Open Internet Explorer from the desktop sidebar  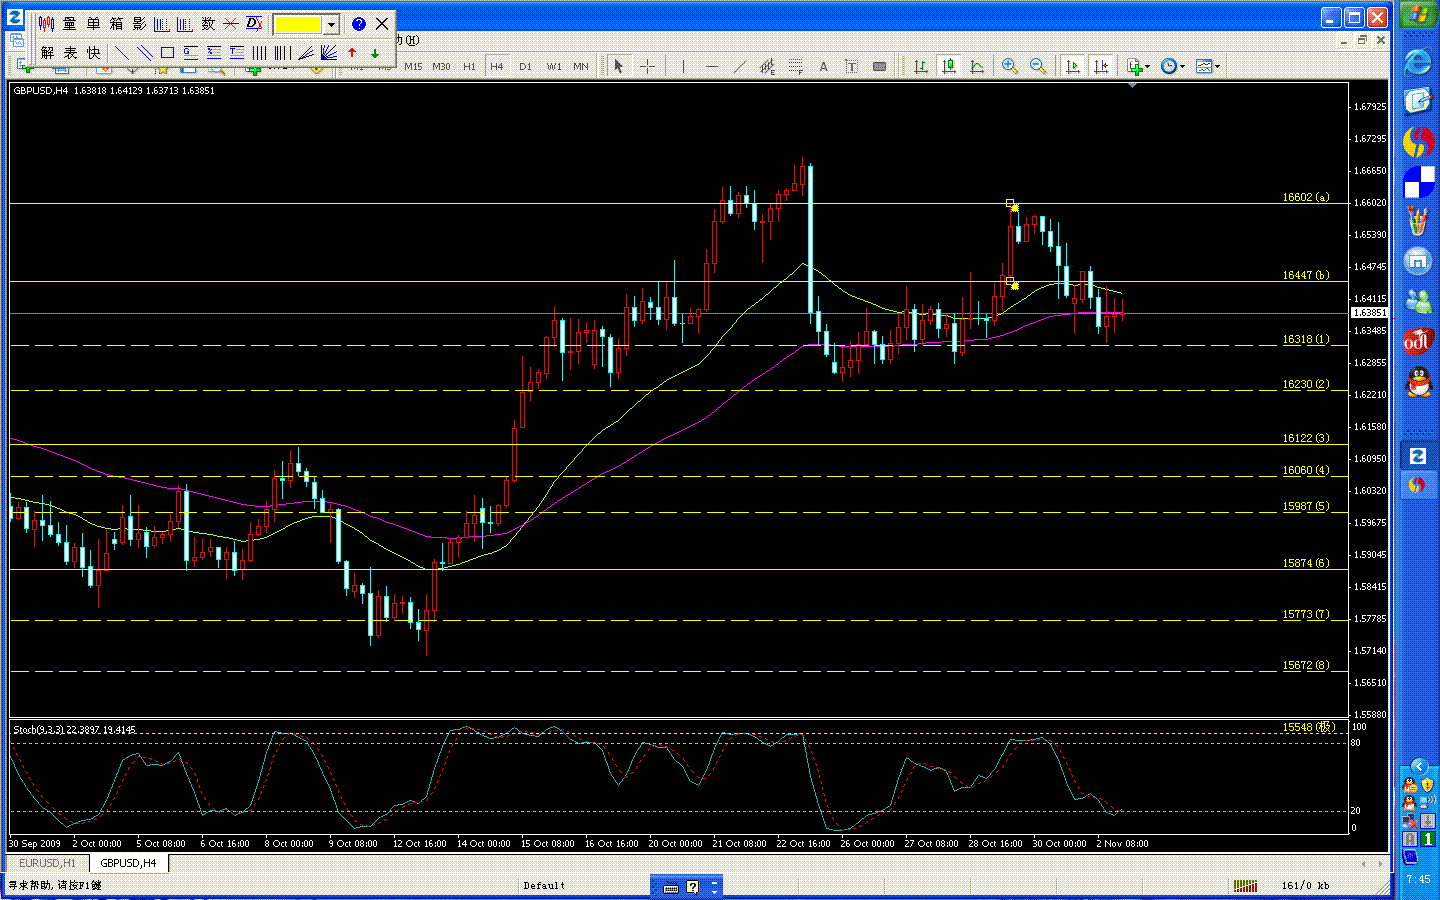coord(1418,62)
